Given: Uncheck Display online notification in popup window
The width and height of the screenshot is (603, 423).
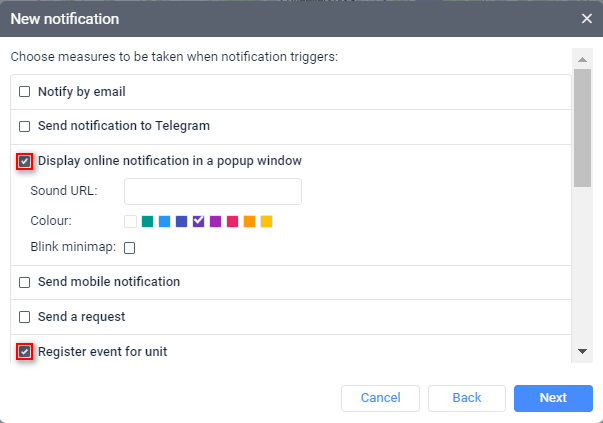Looking at the screenshot, I should click(25, 161).
